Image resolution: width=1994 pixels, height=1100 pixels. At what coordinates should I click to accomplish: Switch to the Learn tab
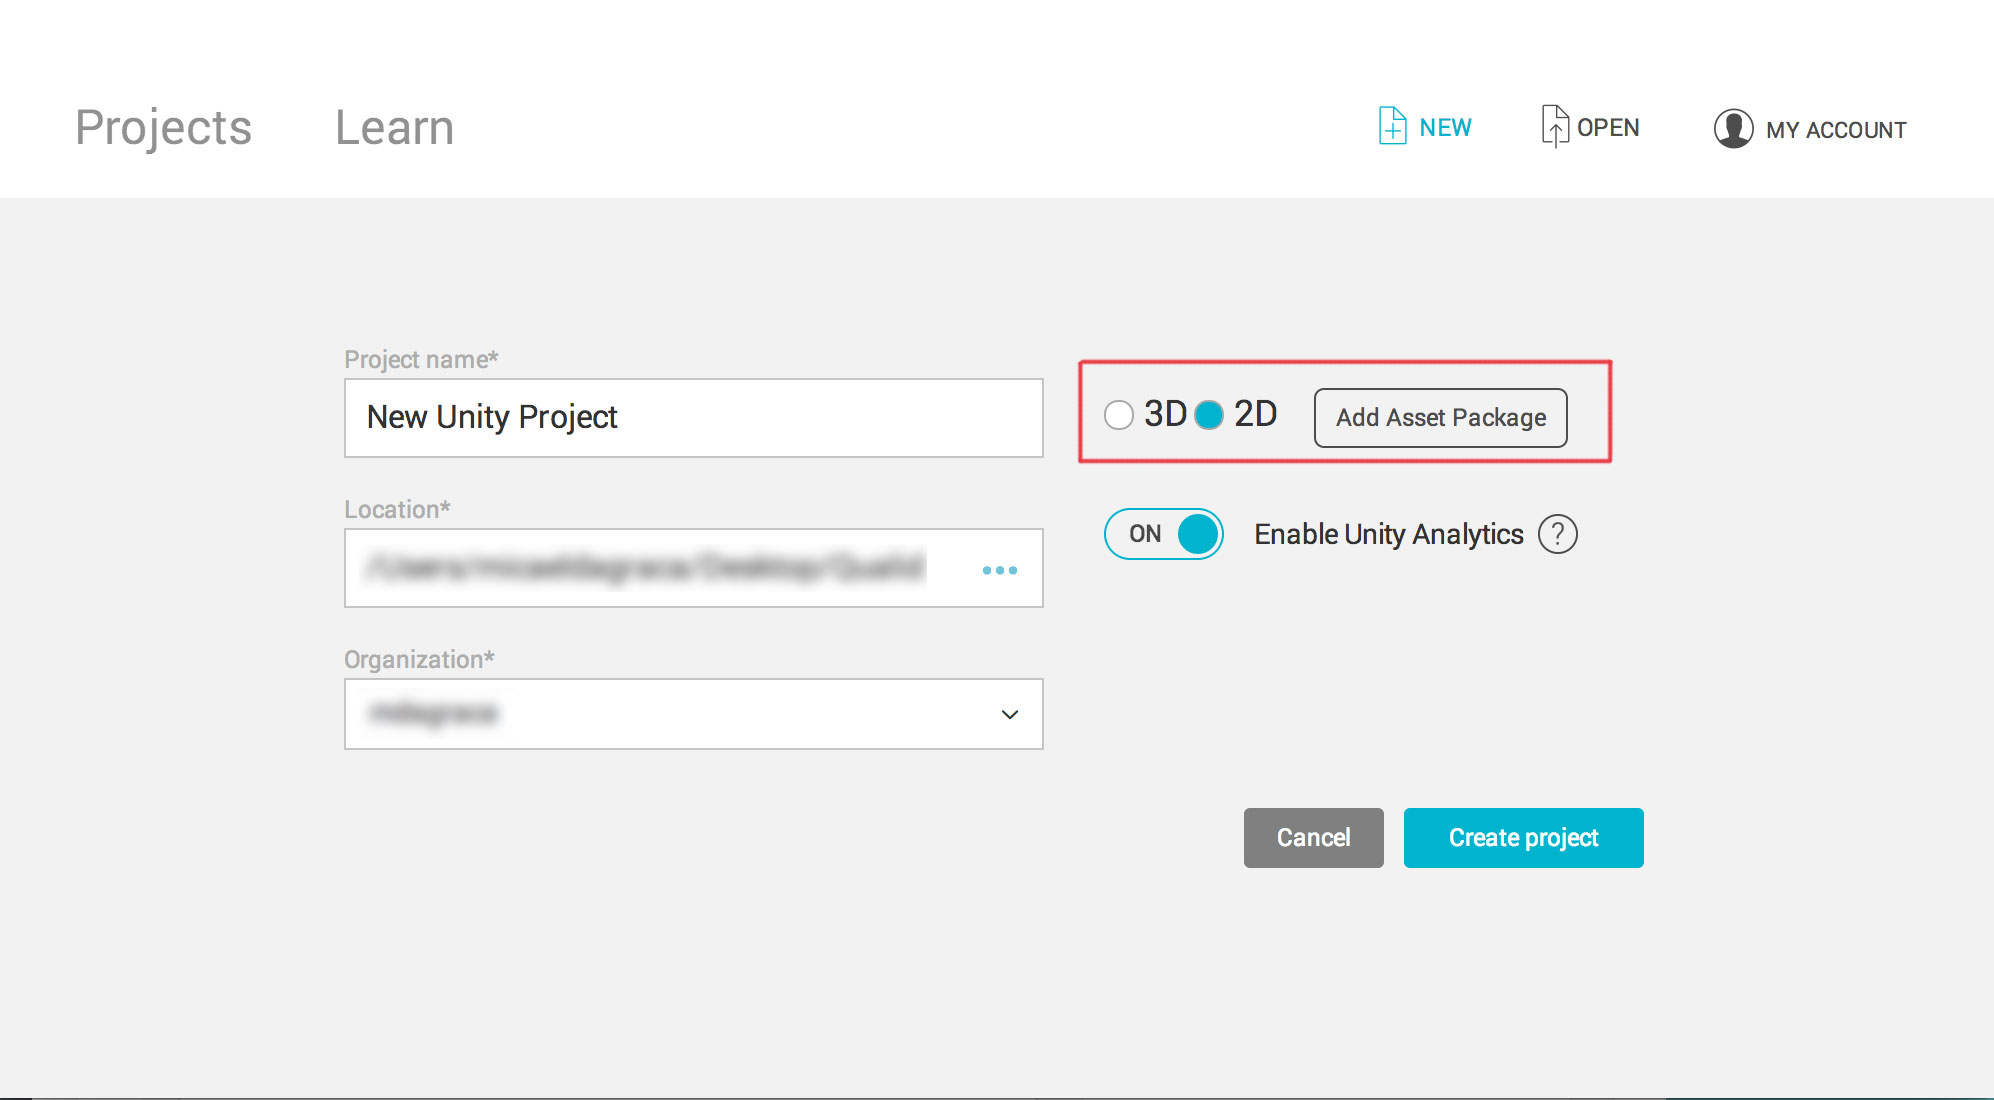point(395,128)
